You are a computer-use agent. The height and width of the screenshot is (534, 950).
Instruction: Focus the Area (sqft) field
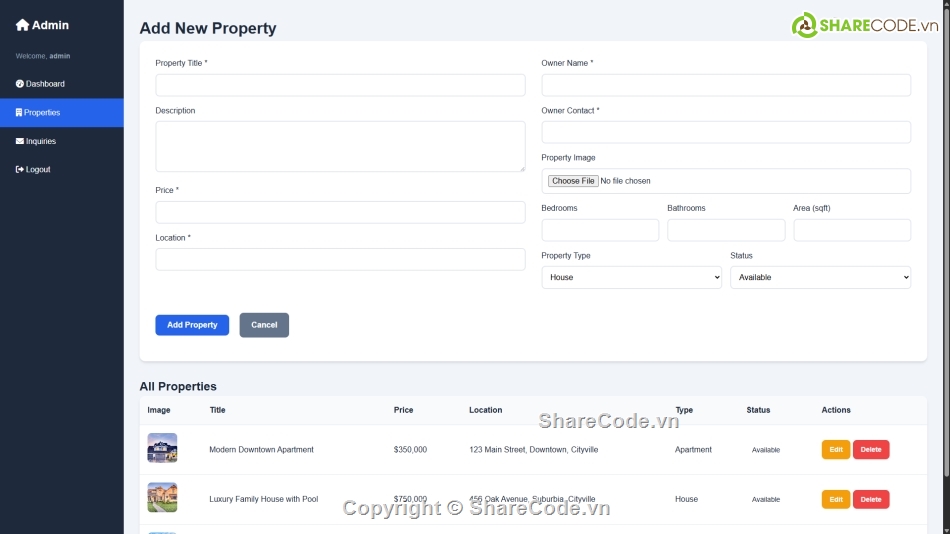(x=852, y=230)
